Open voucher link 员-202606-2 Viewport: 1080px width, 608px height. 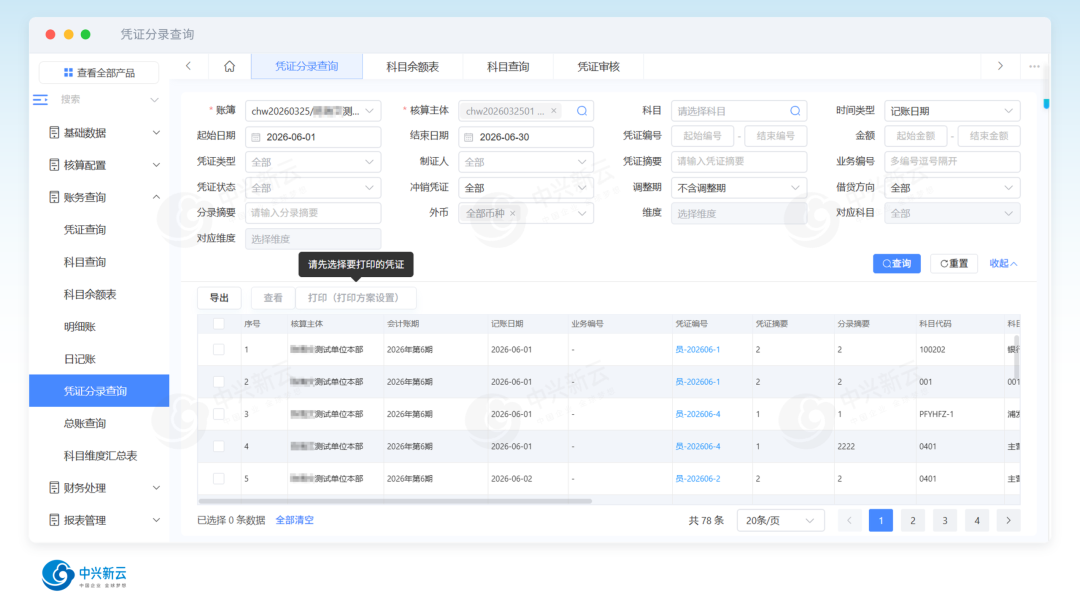point(698,479)
